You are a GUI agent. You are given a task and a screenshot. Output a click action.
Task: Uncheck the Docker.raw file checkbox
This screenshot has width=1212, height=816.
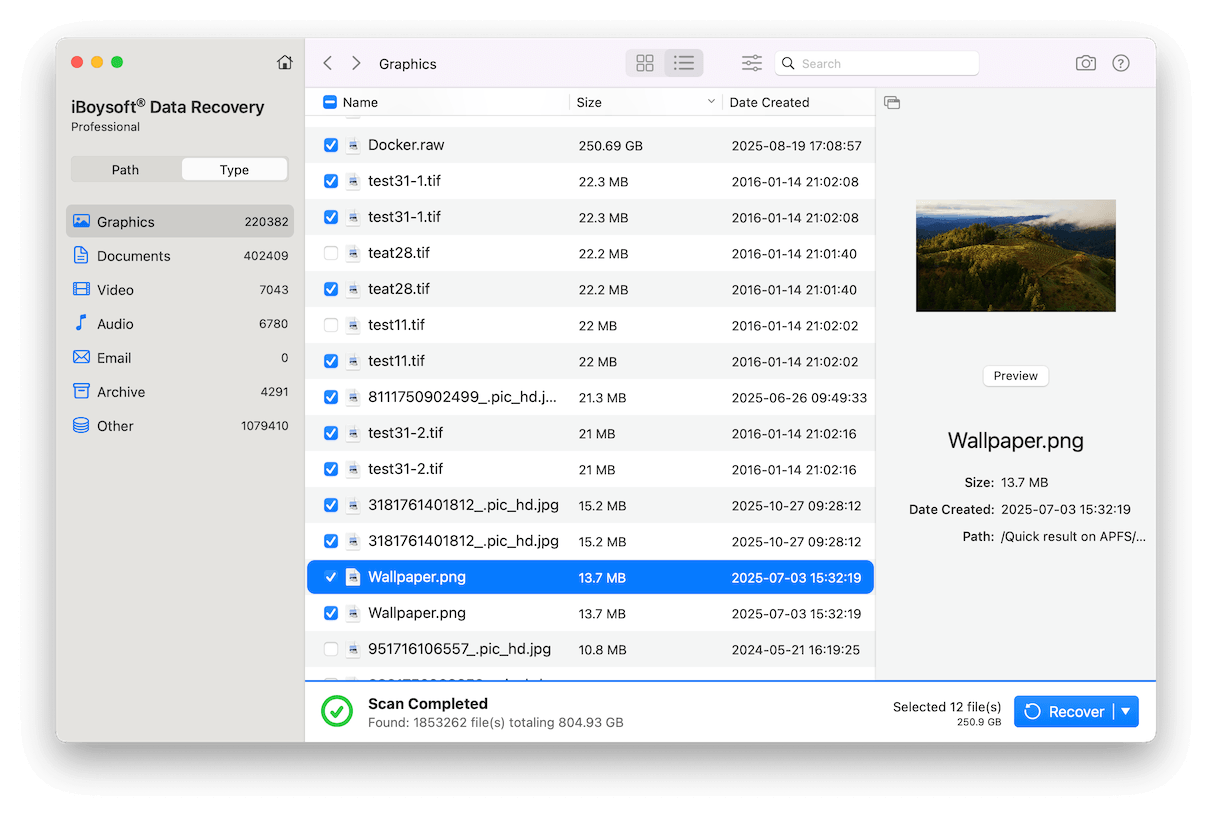click(x=330, y=144)
